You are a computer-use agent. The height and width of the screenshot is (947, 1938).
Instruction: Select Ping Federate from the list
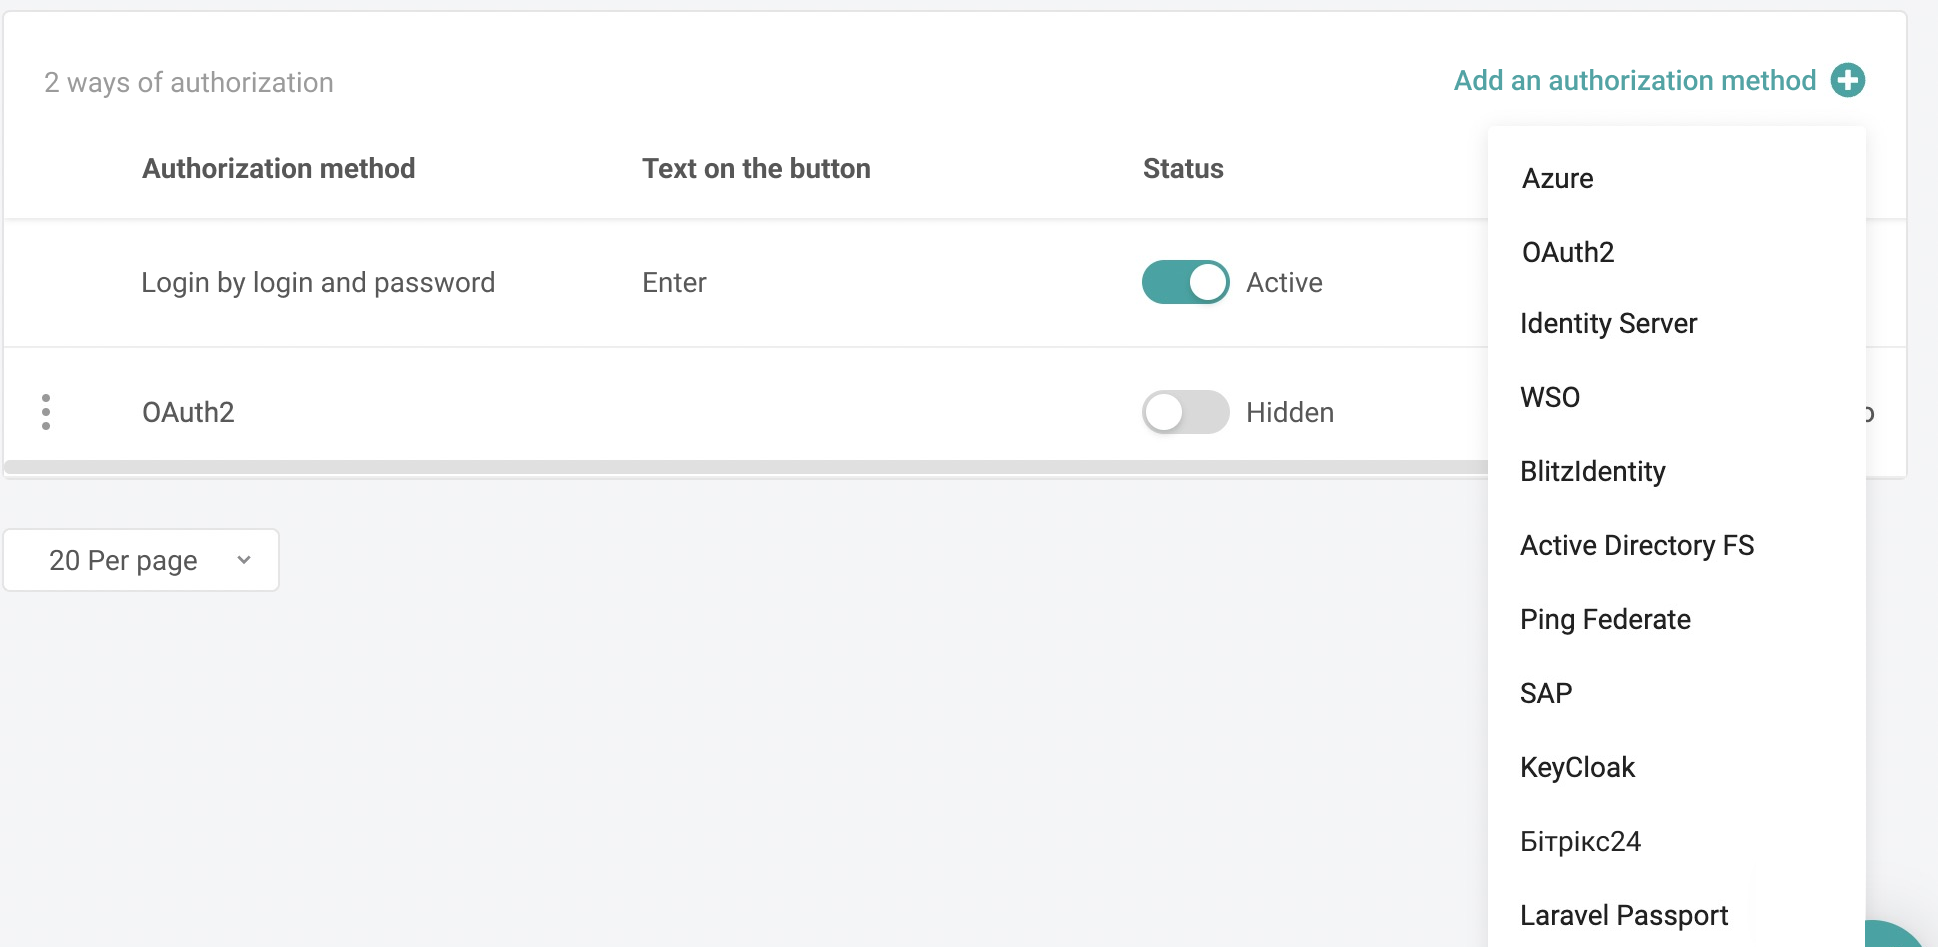pos(1605,619)
